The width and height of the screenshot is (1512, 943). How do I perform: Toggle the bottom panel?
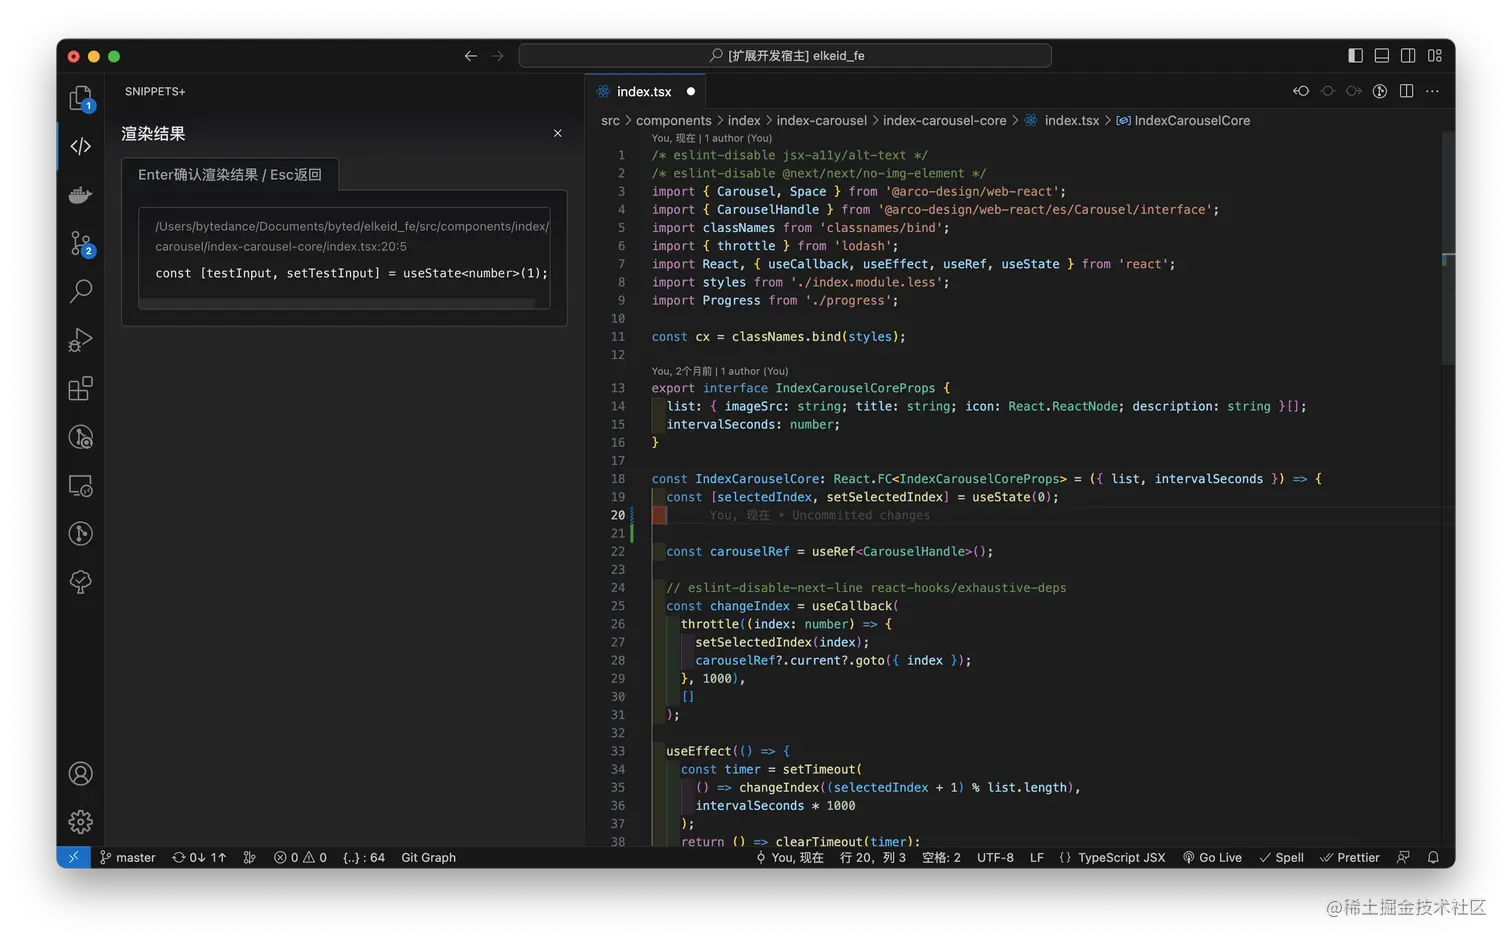[1382, 56]
